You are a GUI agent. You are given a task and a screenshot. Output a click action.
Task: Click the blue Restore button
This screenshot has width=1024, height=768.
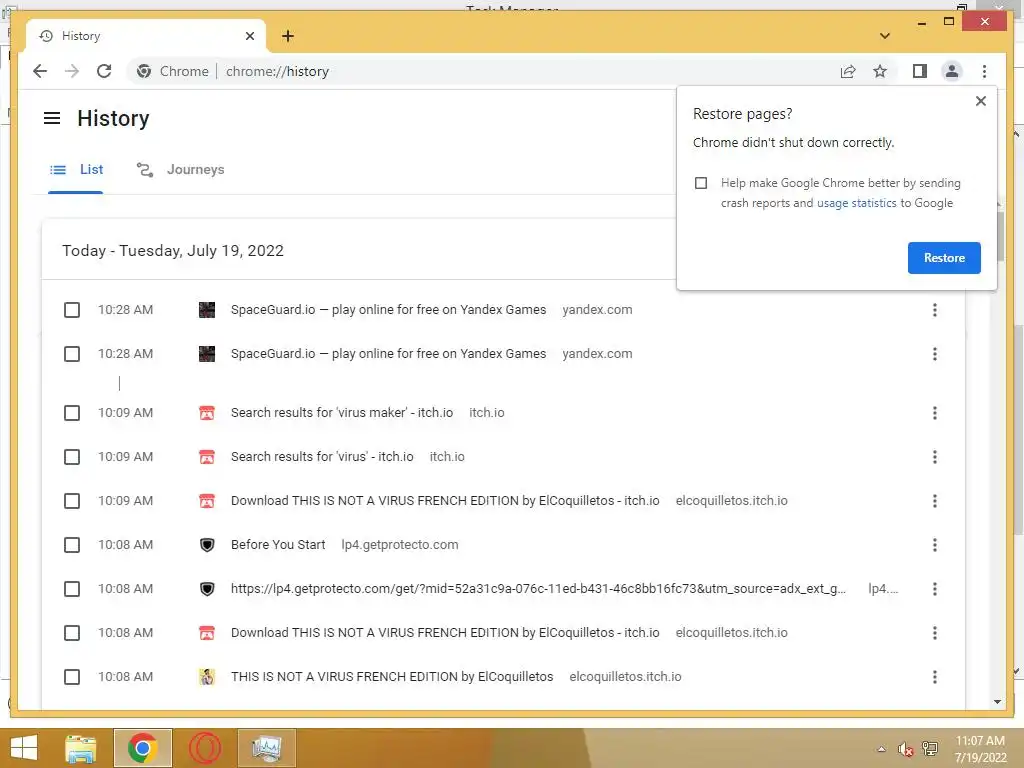[944, 258]
